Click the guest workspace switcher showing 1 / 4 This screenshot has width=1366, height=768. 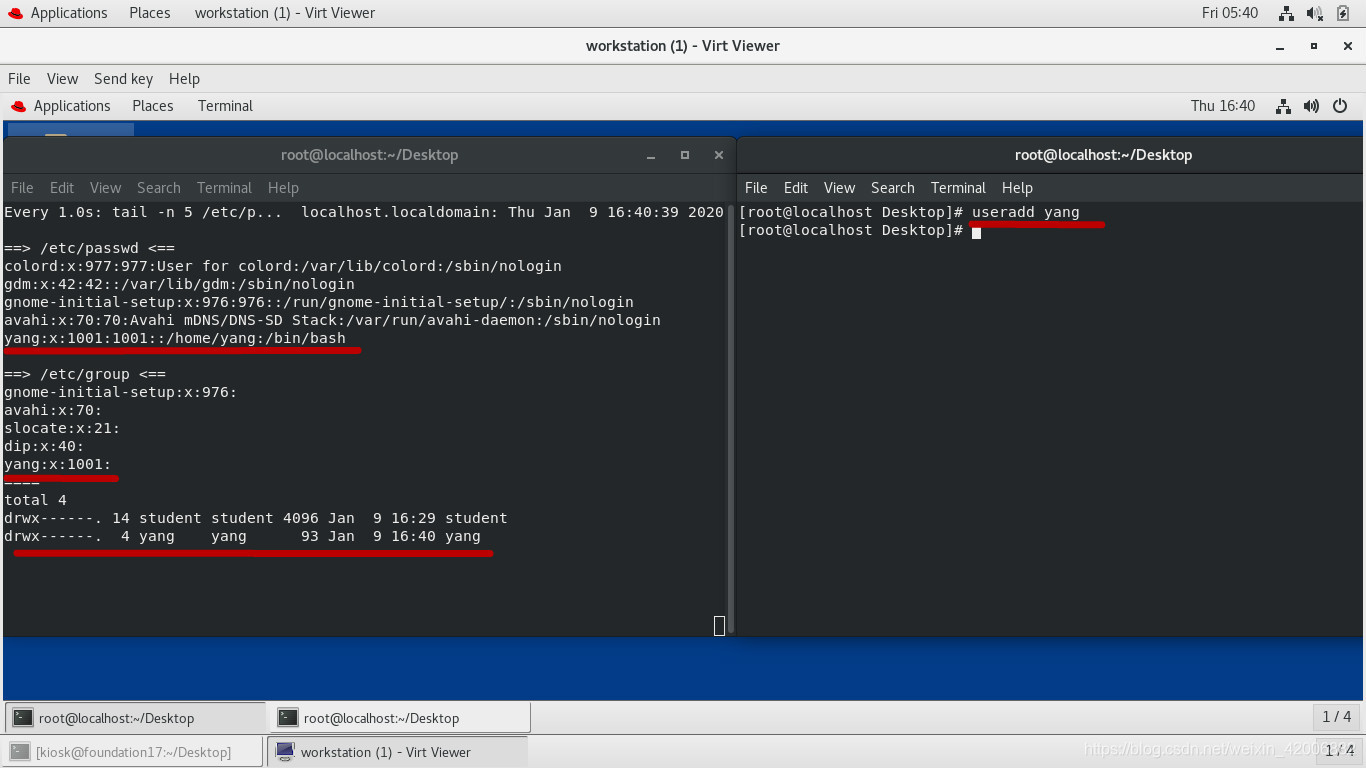click(x=1336, y=717)
